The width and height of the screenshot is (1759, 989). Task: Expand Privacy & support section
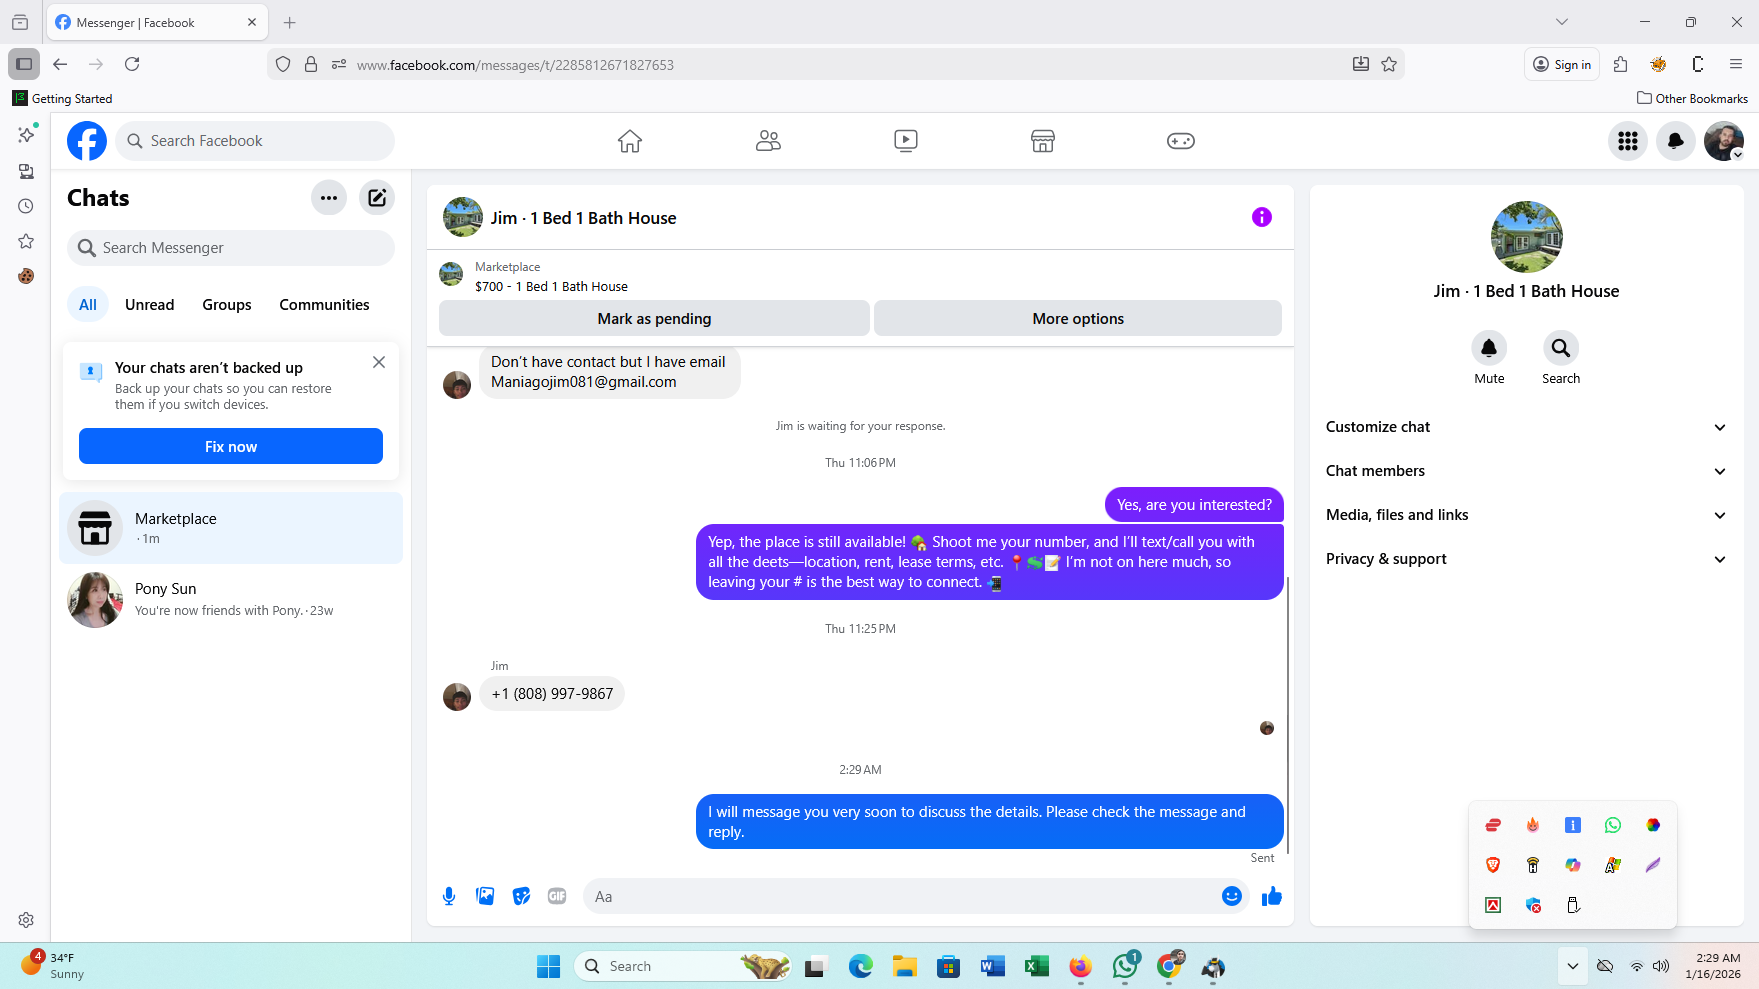click(1526, 559)
